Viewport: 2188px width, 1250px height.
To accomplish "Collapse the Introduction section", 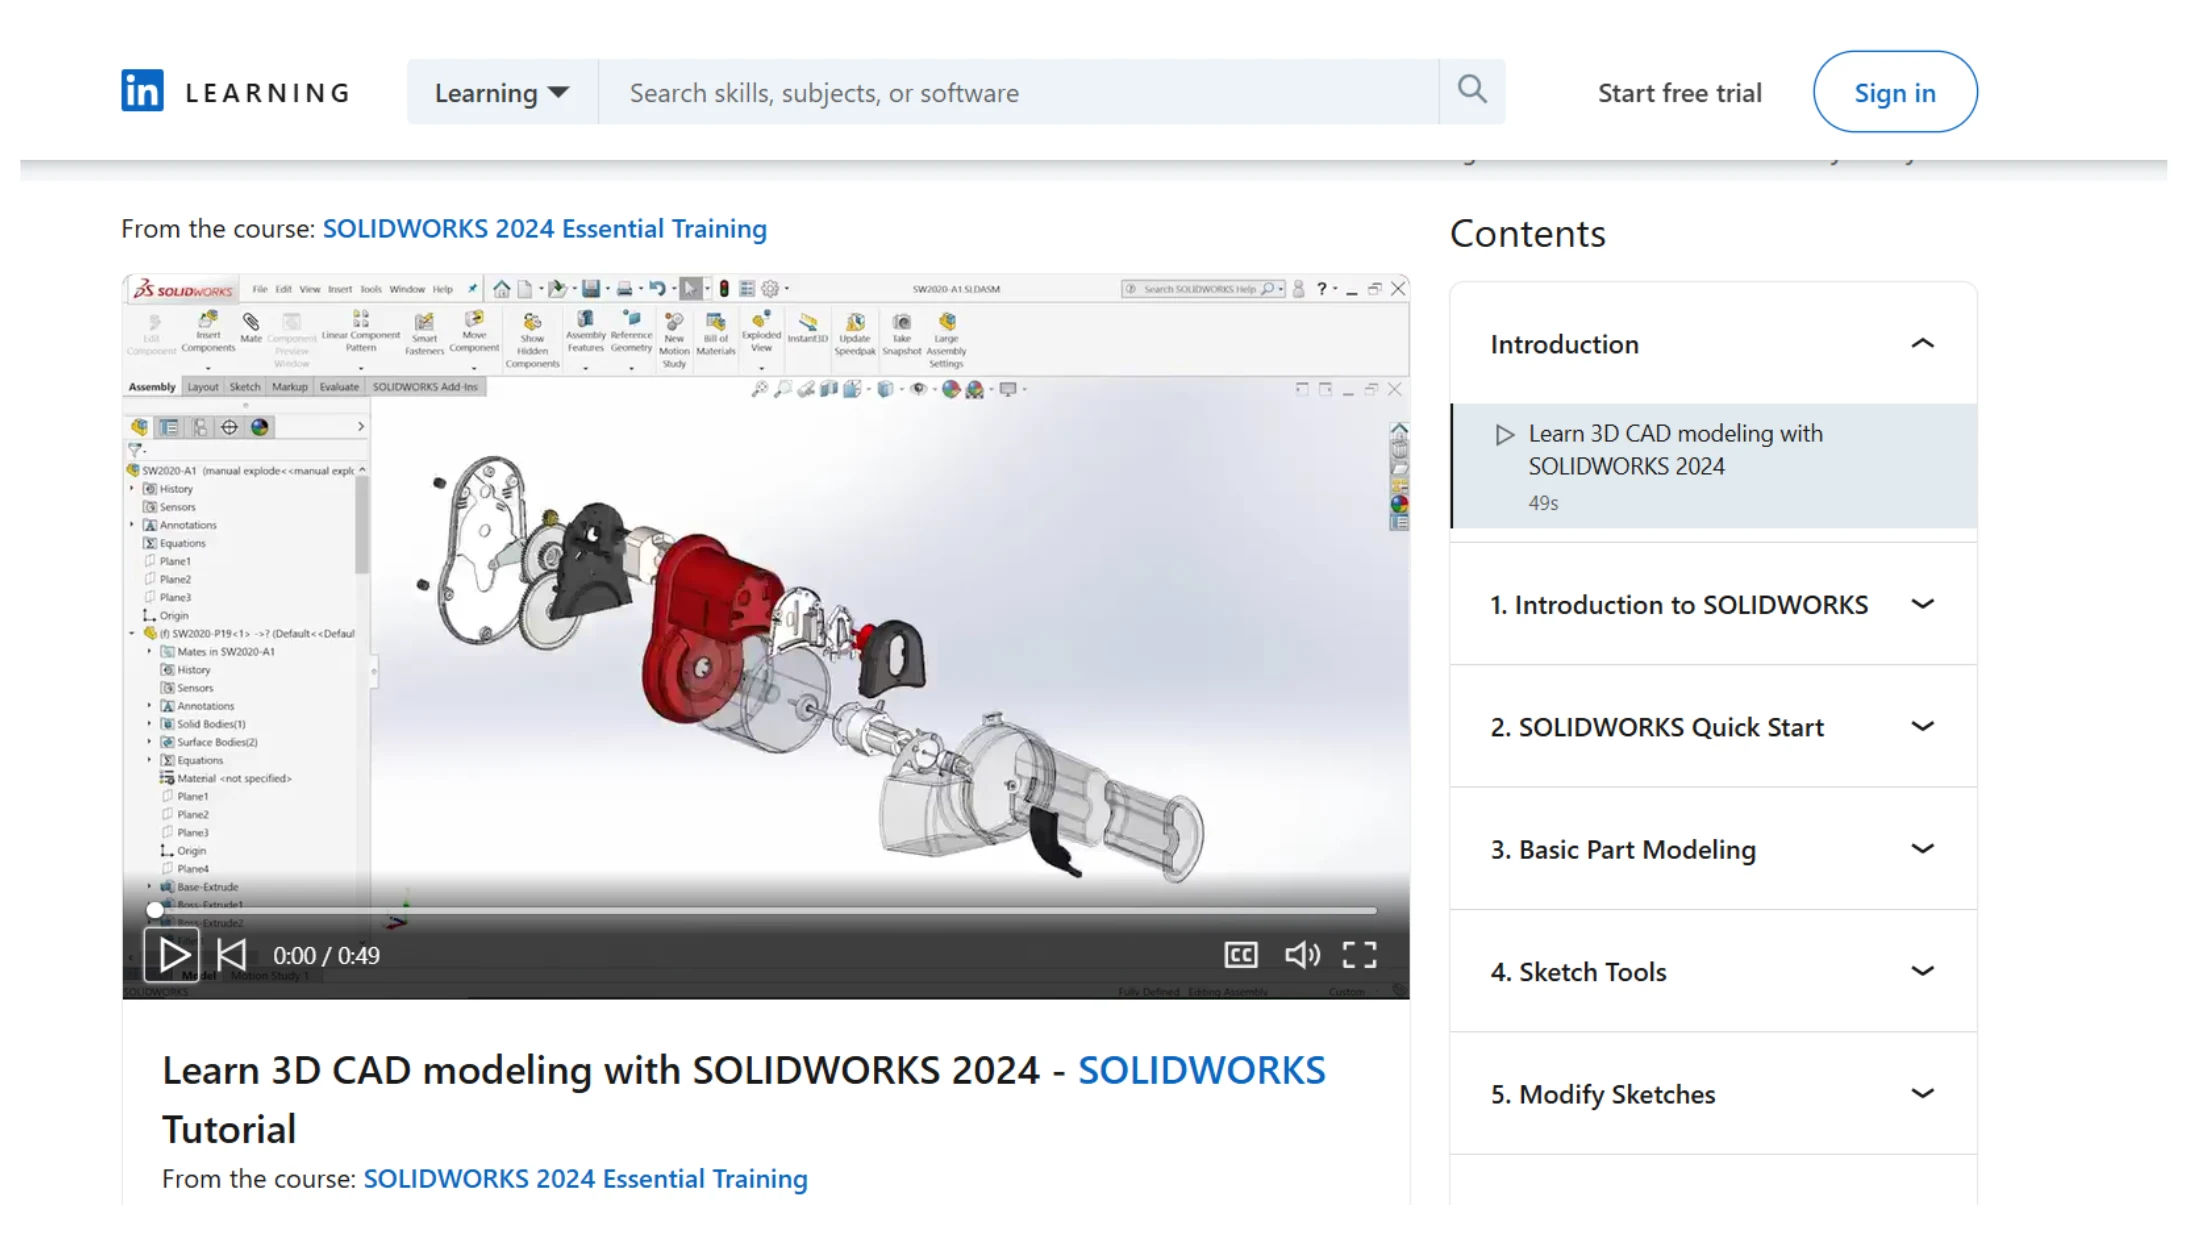I will 1921,344.
